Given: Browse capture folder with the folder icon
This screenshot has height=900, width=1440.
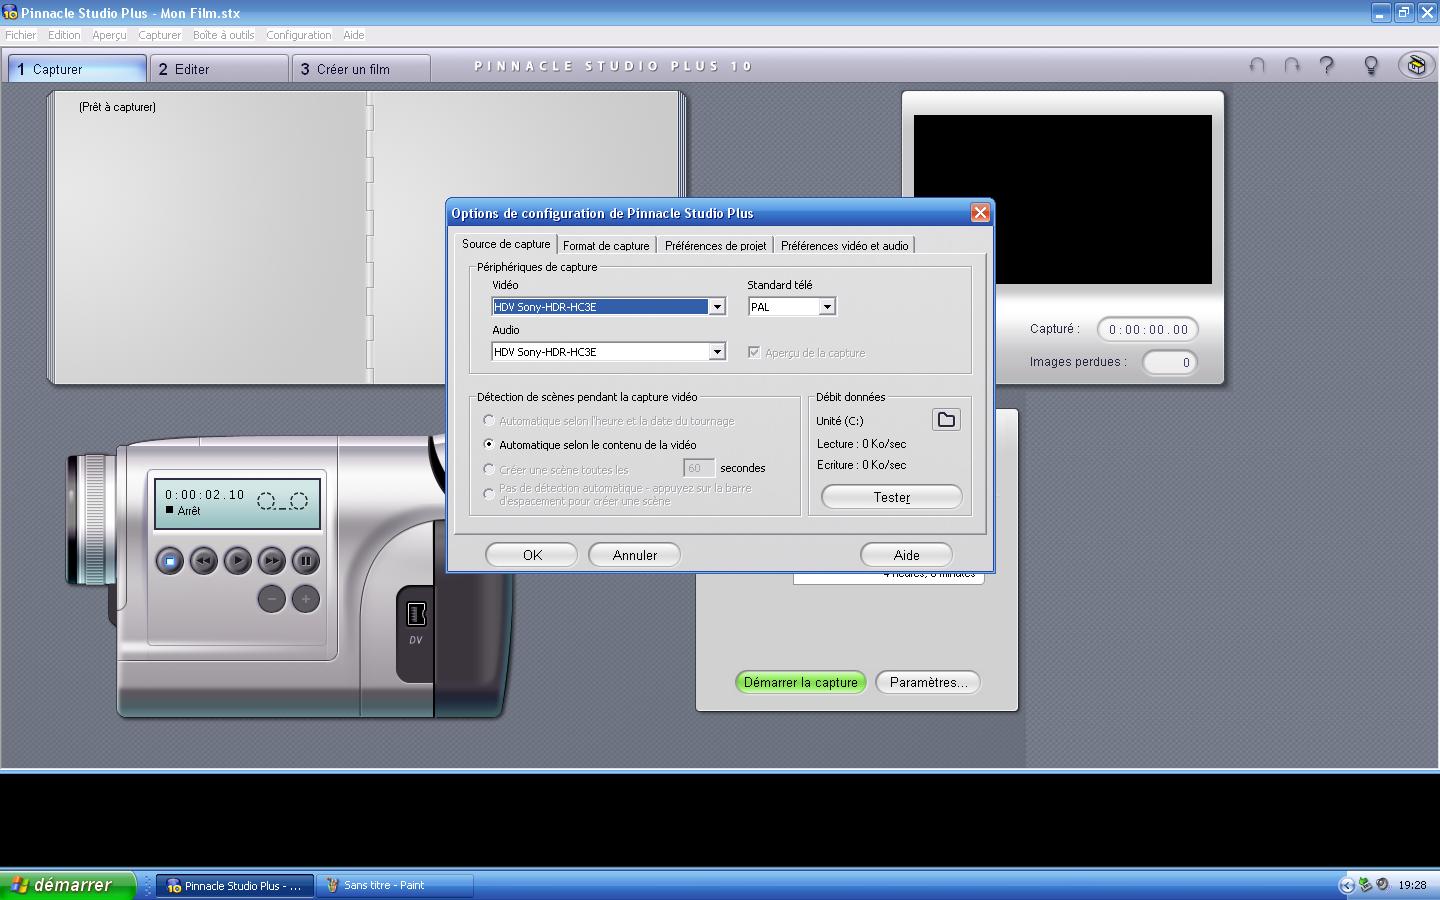Looking at the screenshot, I should click(946, 420).
